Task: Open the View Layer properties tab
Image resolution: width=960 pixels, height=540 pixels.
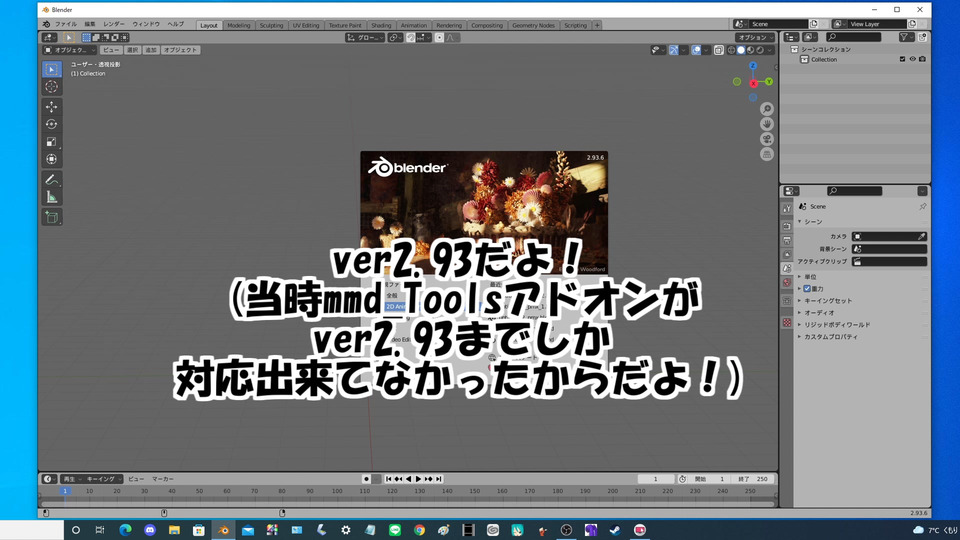Action: coord(787,254)
